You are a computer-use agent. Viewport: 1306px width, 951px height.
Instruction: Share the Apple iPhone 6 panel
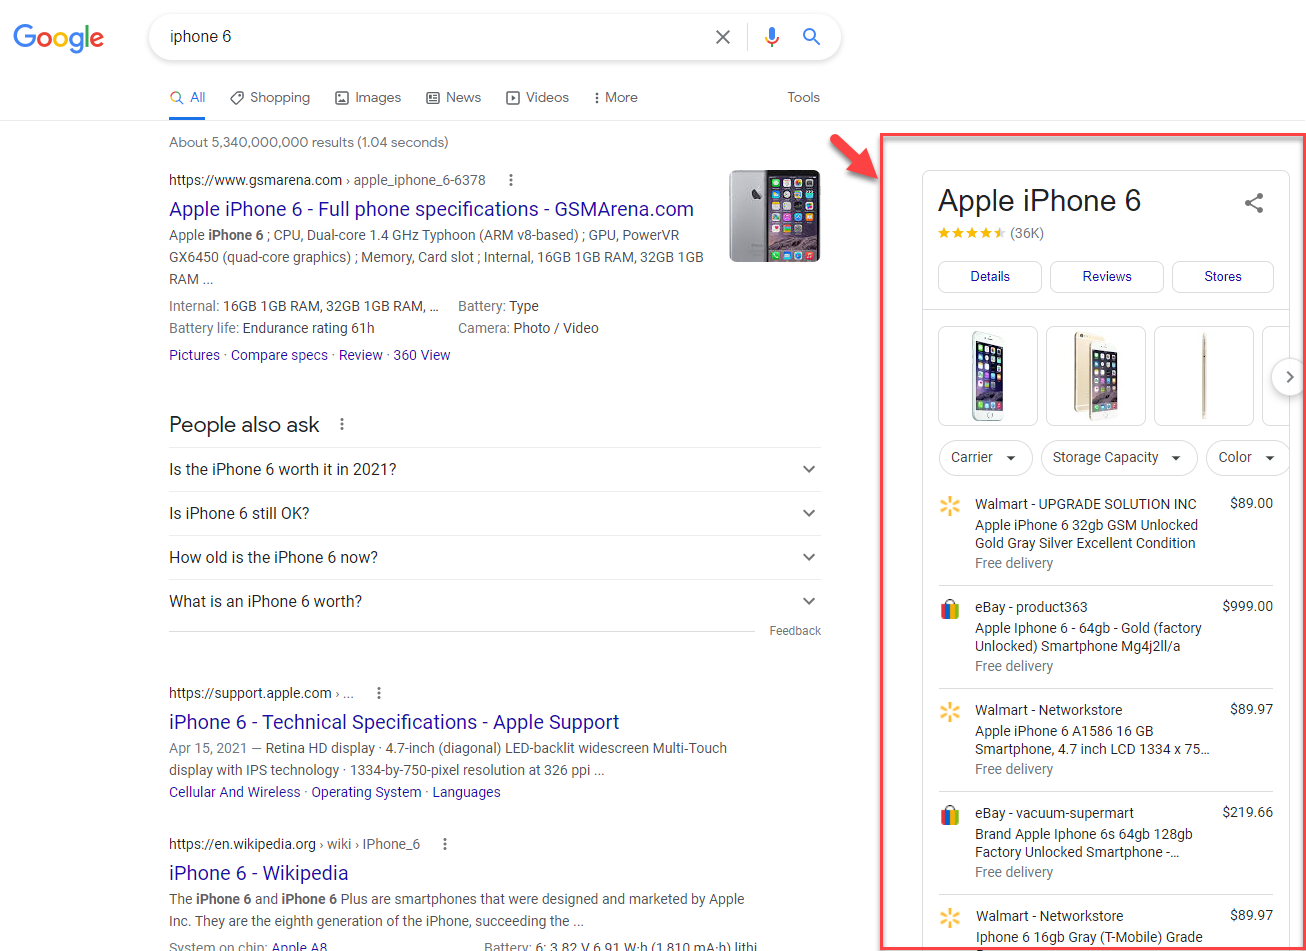click(1253, 203)
